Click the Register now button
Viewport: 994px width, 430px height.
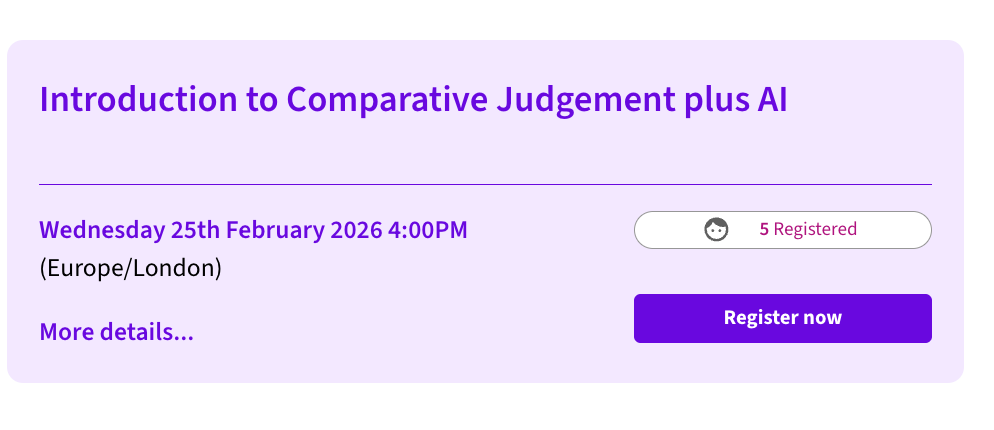(782, 318)
